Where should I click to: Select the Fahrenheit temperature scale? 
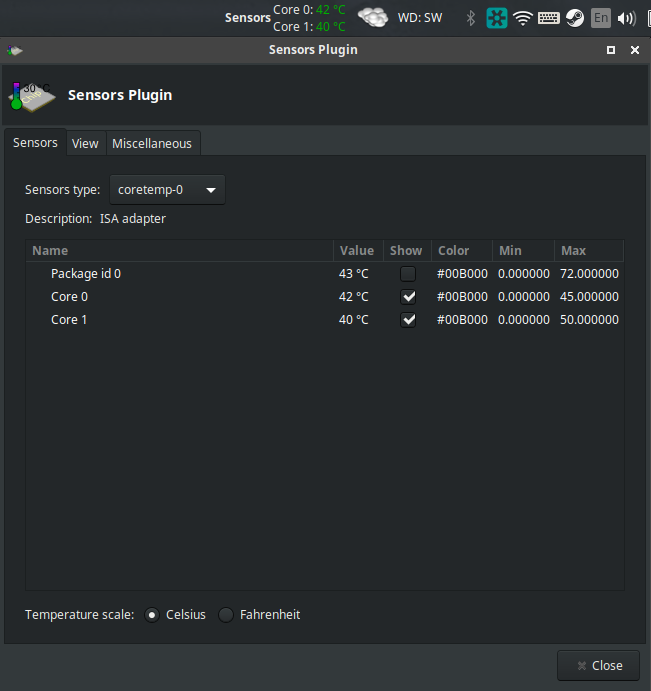[226, 615]
